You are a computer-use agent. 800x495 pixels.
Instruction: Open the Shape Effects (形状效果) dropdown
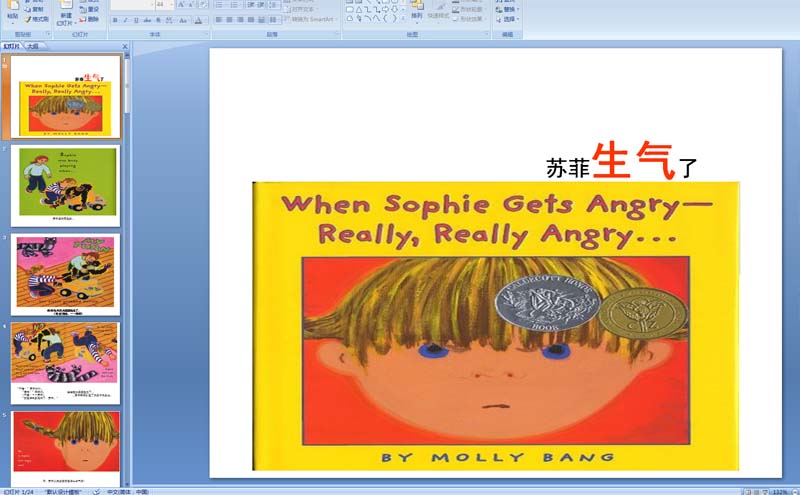point(468,19)
